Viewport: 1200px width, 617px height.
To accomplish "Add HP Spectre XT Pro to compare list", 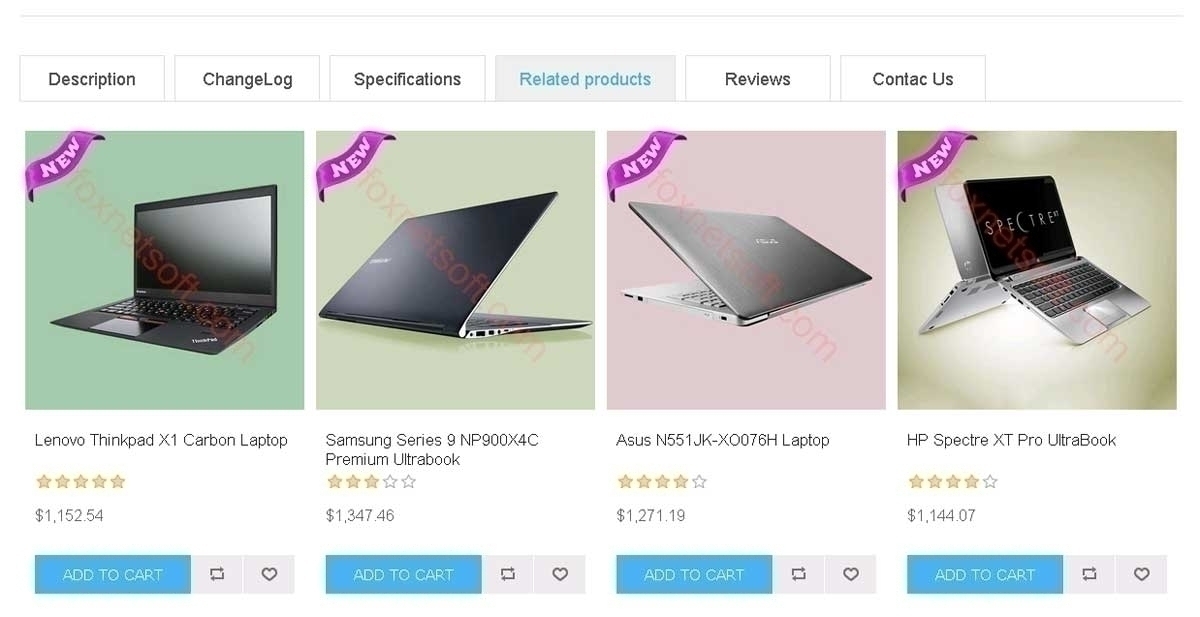I will [1089, 574].
